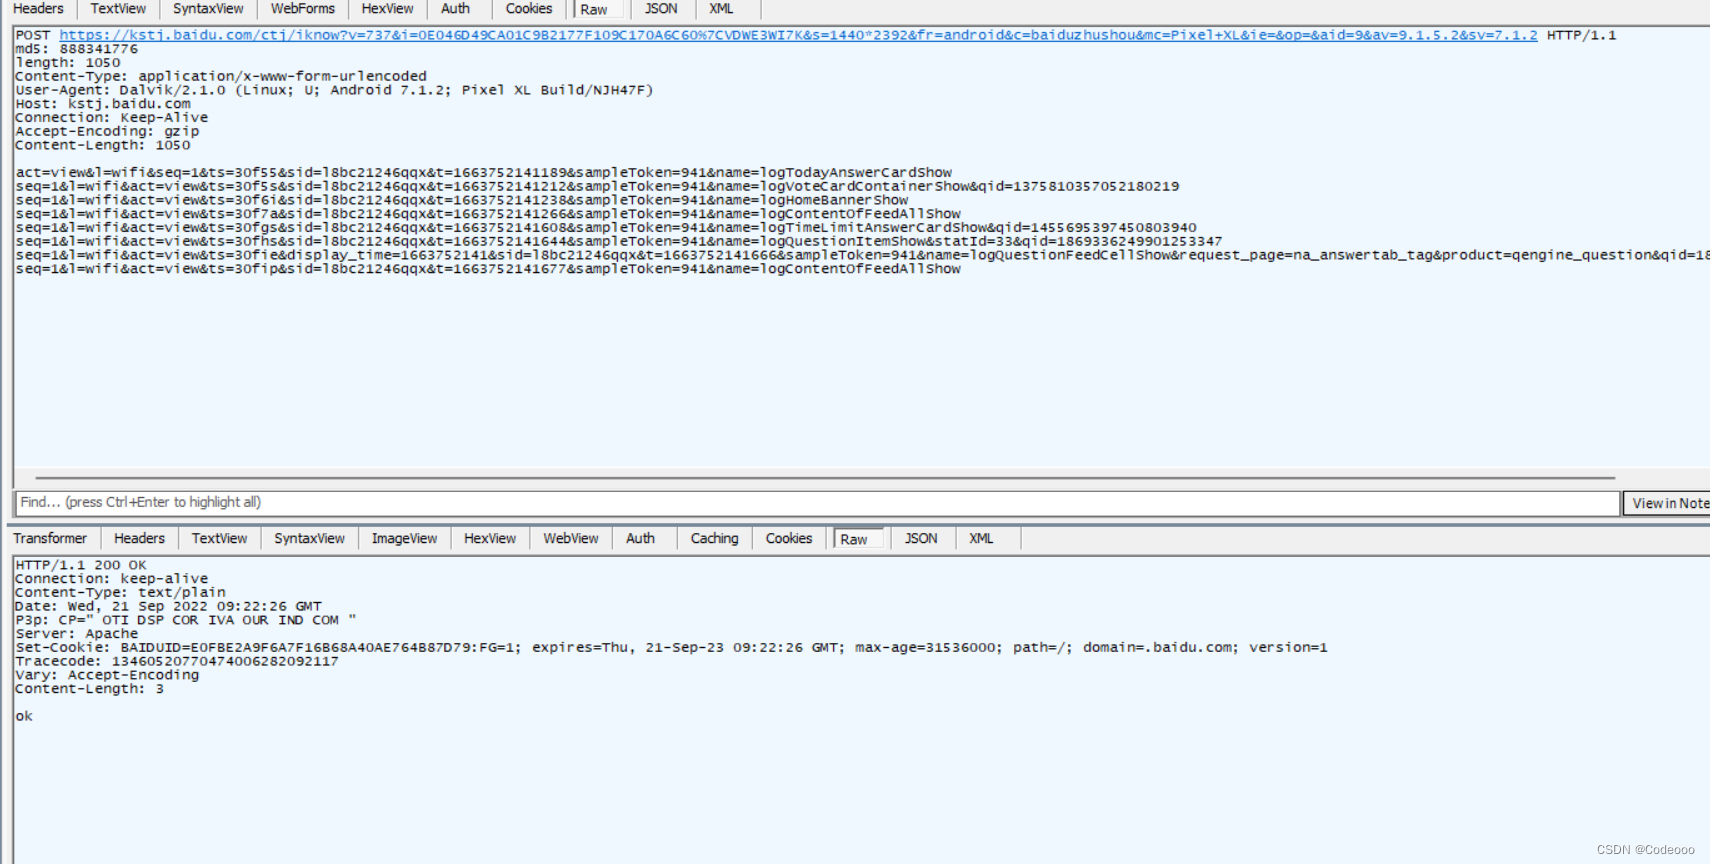The height and width of the screenshot is (864, 1710).
Task: Open the response Transformer tab
Action: pyautogui.click(x=50, y=538)
